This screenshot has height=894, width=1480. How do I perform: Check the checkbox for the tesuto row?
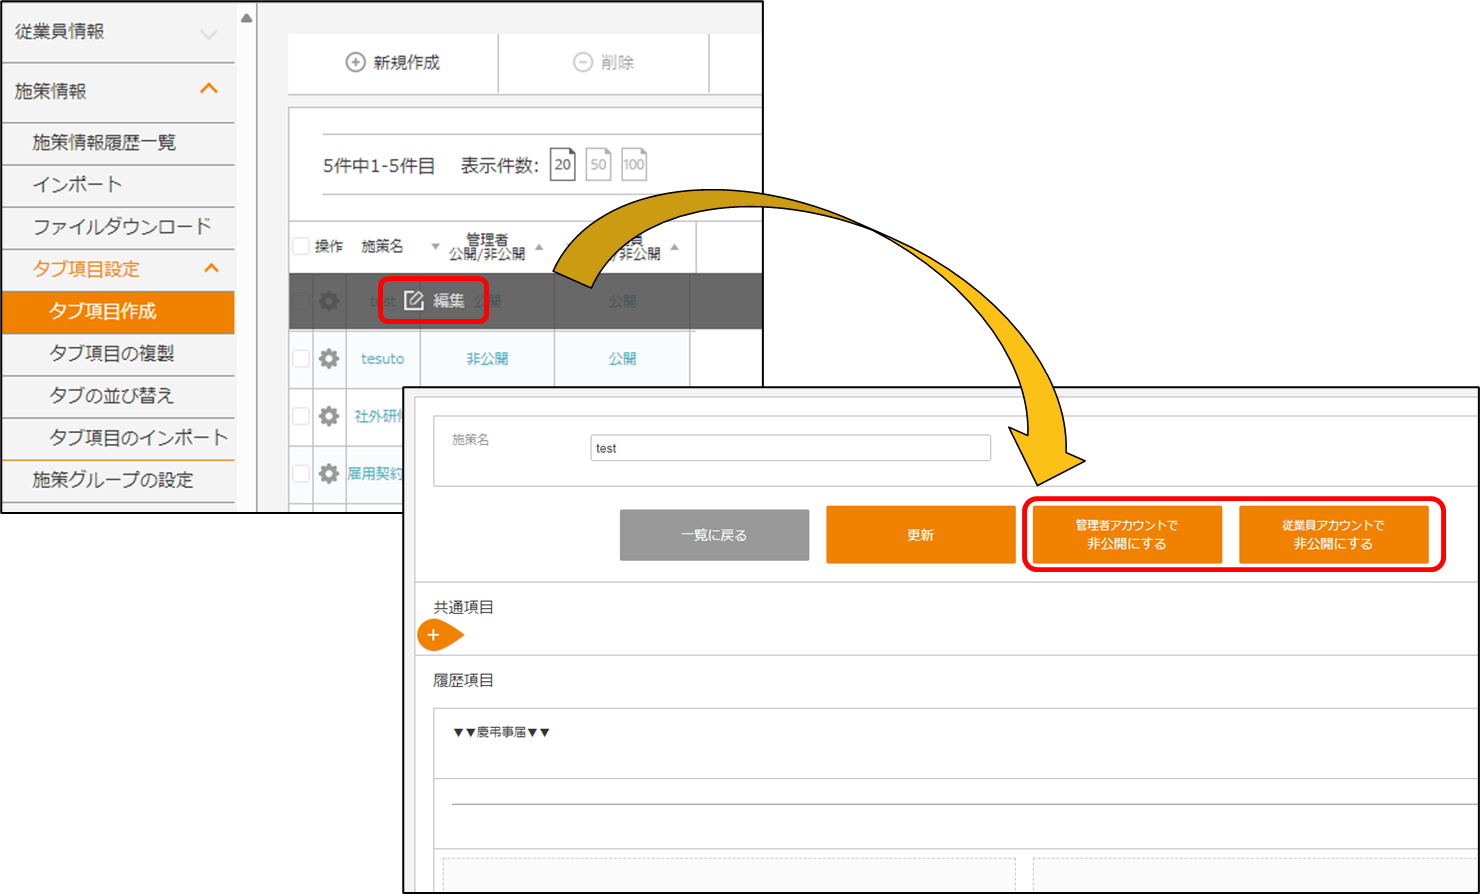[301, 358]
